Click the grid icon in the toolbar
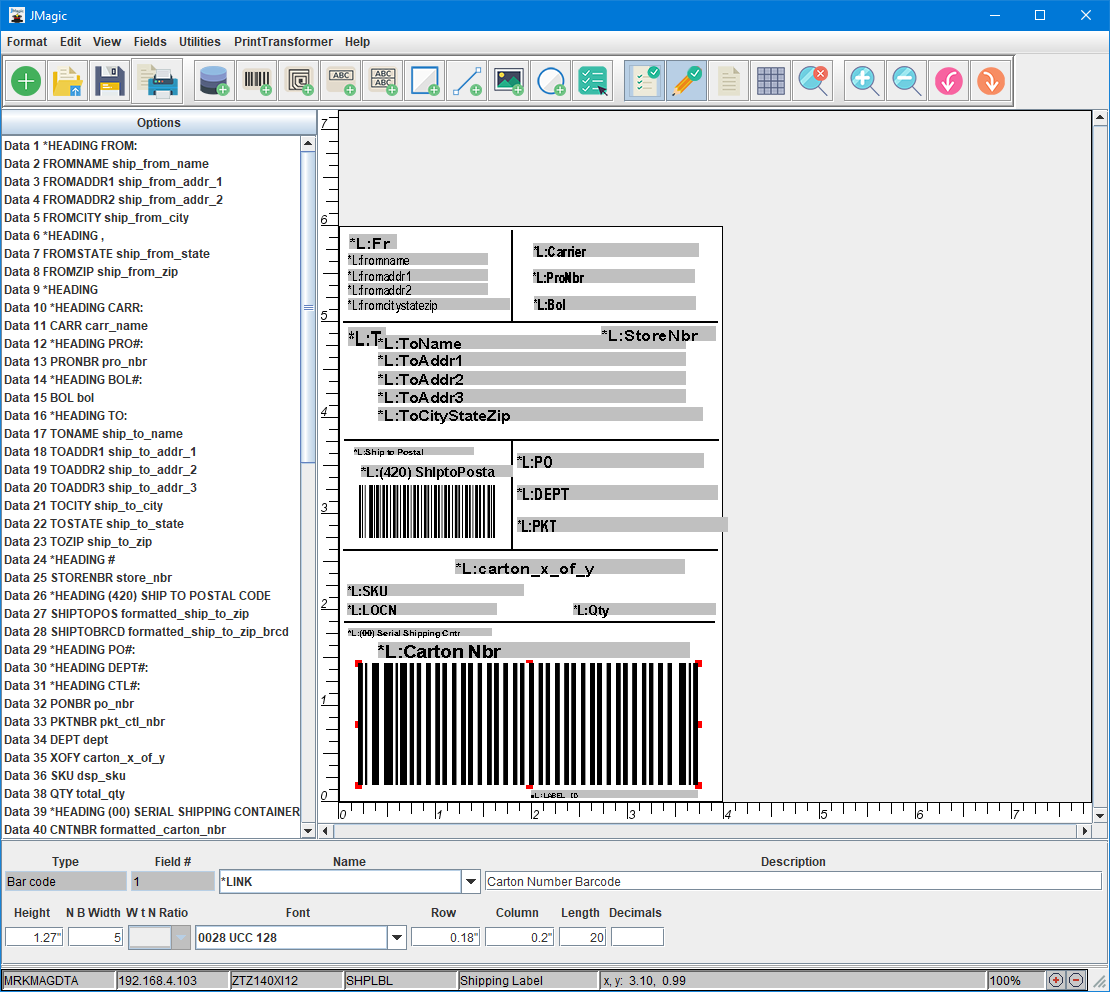Image resolution: width=1110 pixels, height=992 pixels. [x=770, y=81]
